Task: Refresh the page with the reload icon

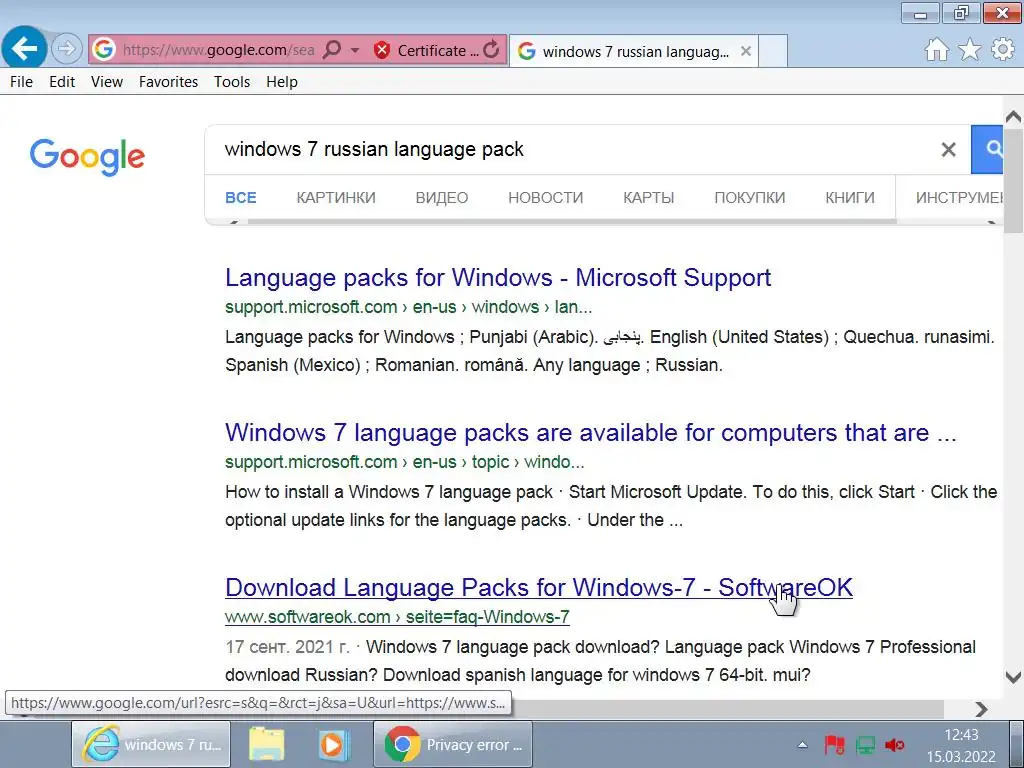Action: tap(492, 50)
